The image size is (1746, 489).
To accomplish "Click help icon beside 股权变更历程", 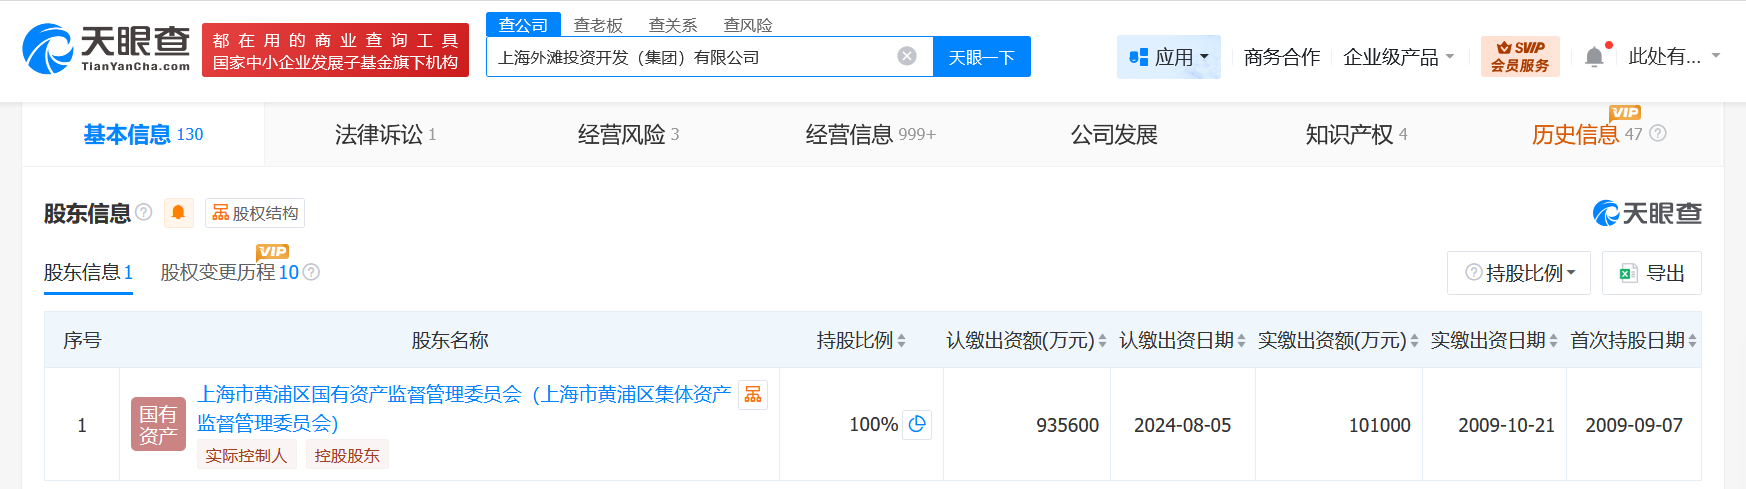I will [311, 272].
